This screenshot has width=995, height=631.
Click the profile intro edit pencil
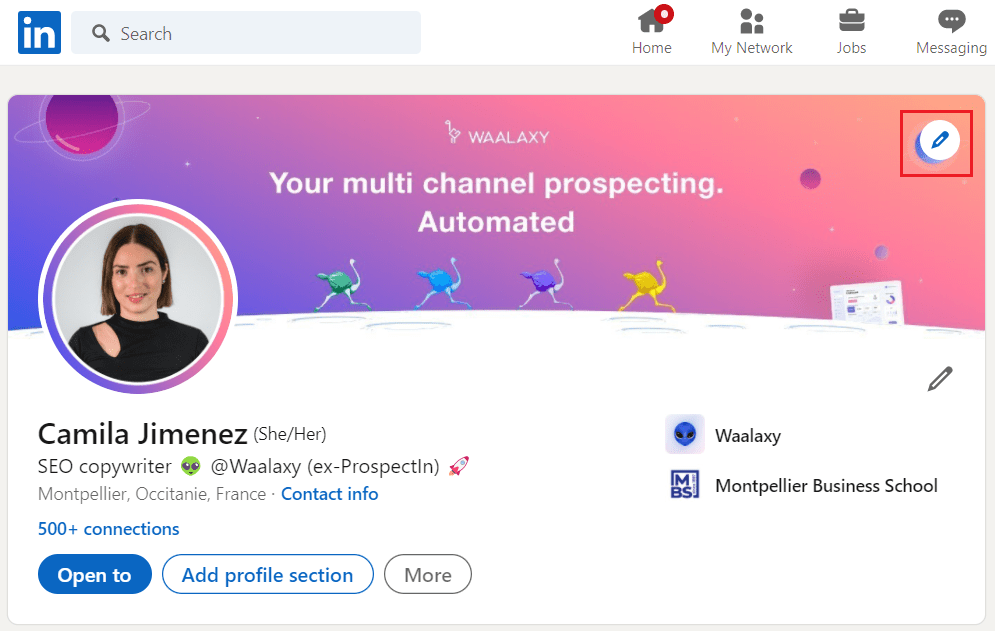939,378
